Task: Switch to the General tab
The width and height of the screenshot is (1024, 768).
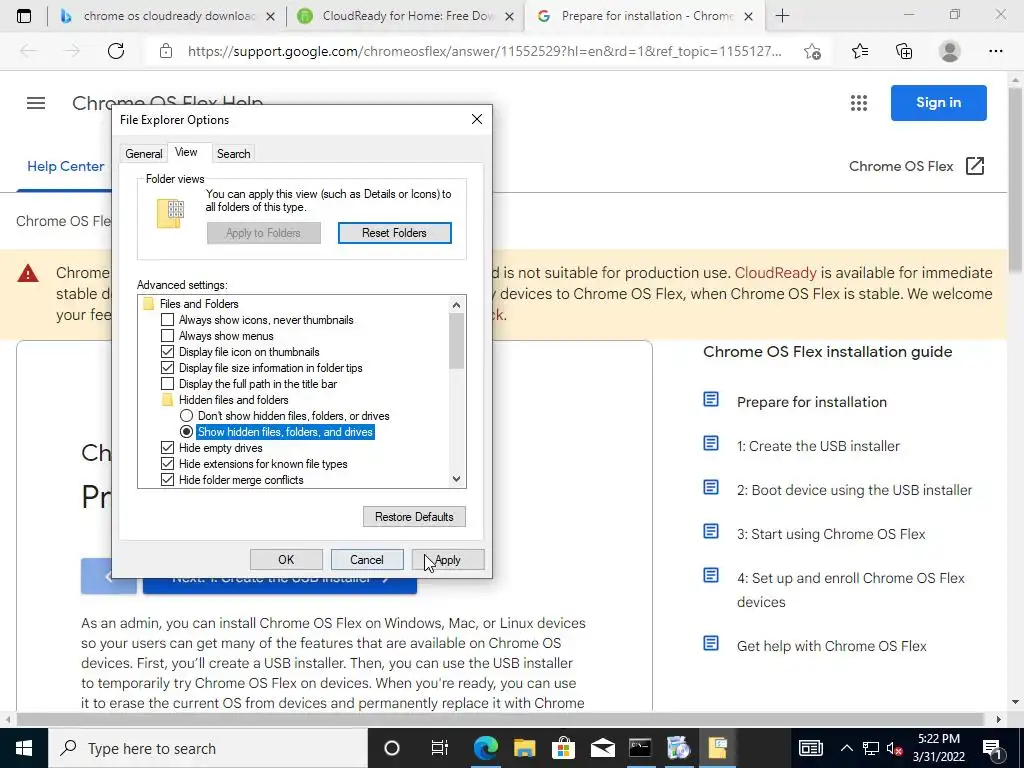Action: [x=144, y=153]
